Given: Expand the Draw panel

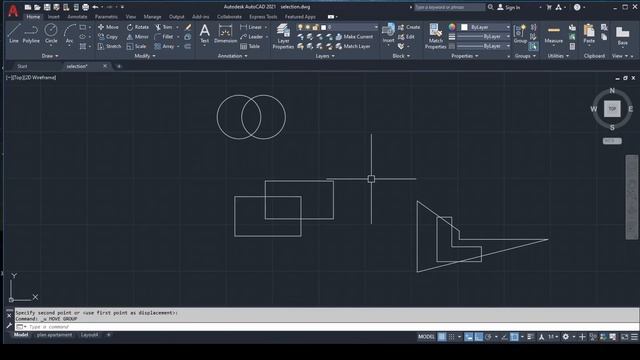Looking at the screenshot, I should pos(50,56).
